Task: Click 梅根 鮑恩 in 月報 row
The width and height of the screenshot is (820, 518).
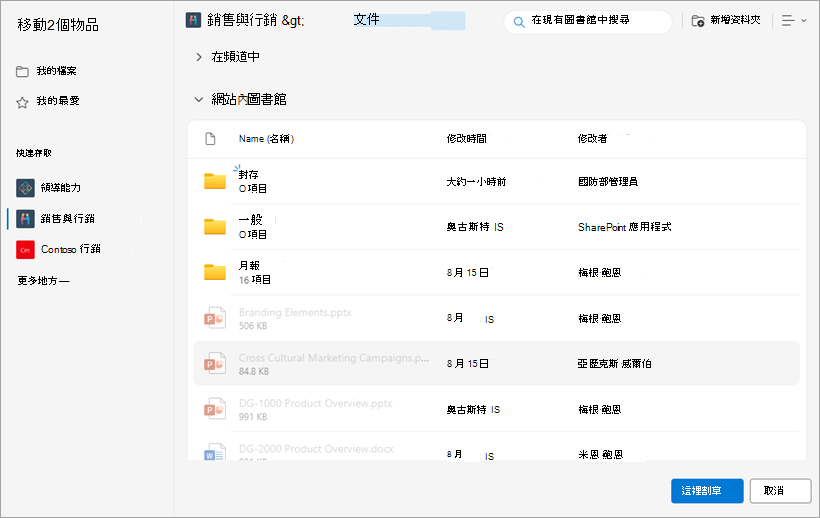Action: click(599, 272)
